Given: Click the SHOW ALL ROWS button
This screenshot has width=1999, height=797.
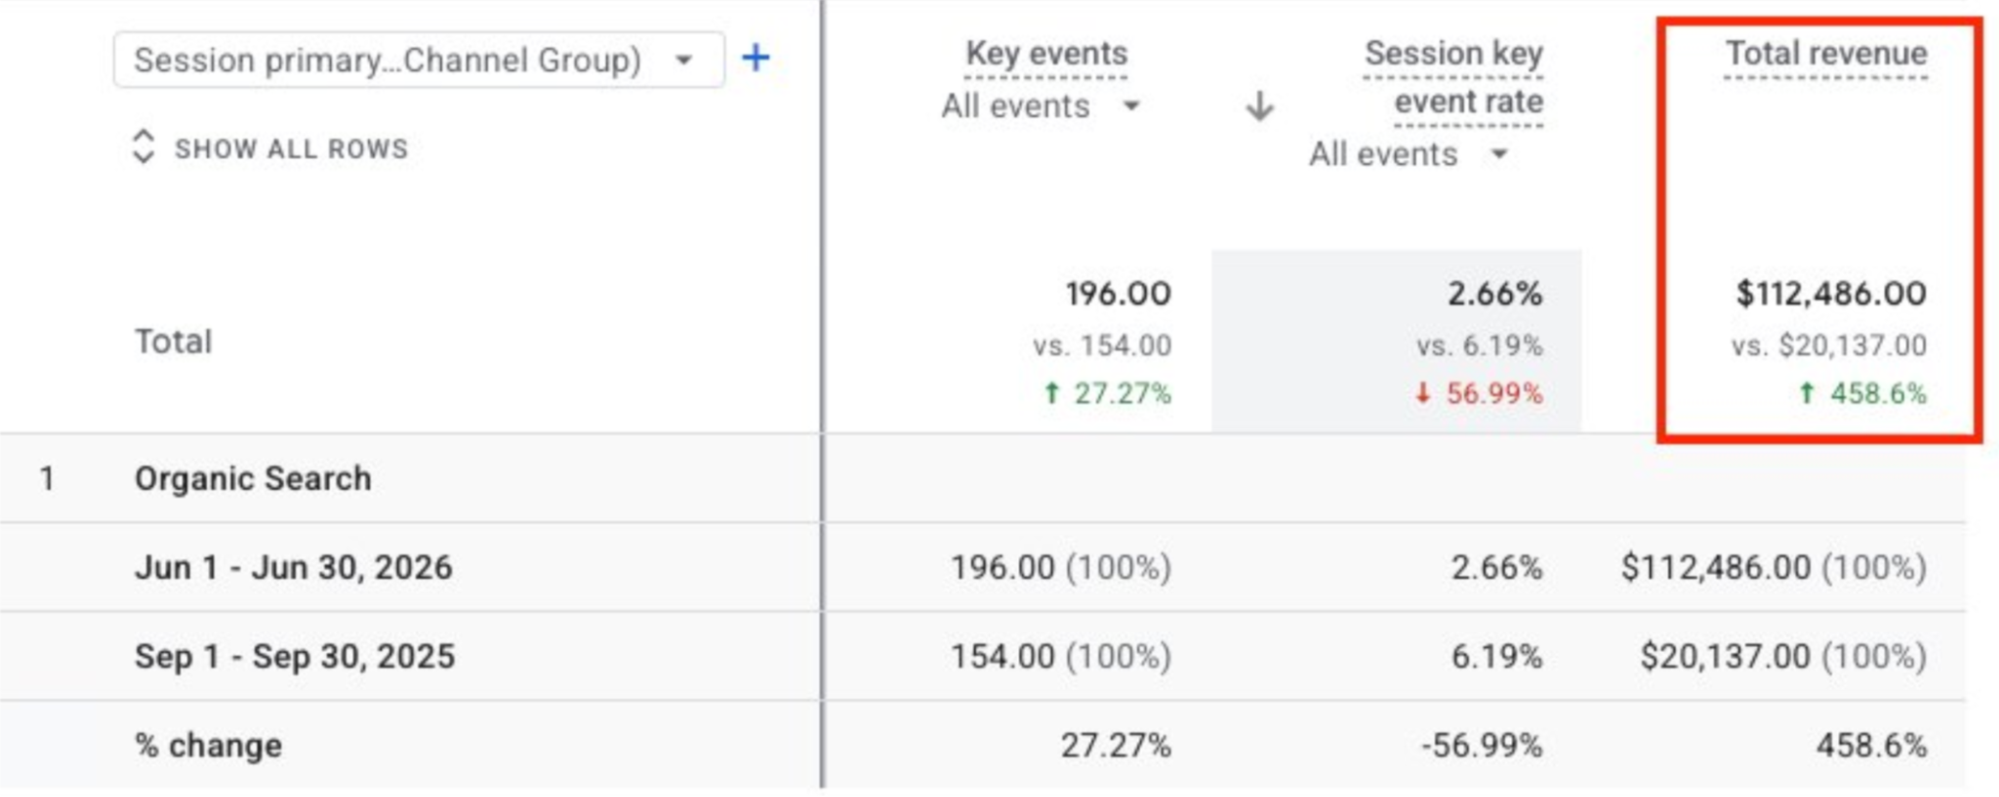Looking at the screenshot, I should (x=271, y=147).
